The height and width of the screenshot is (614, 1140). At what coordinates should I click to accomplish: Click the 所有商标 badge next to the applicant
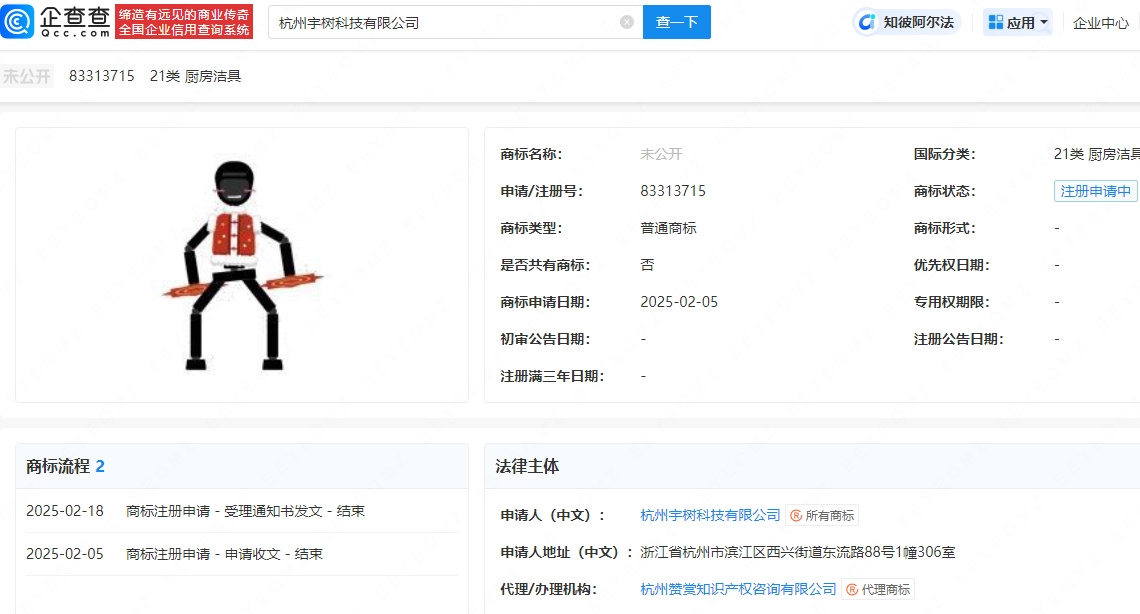pos(821,516)
